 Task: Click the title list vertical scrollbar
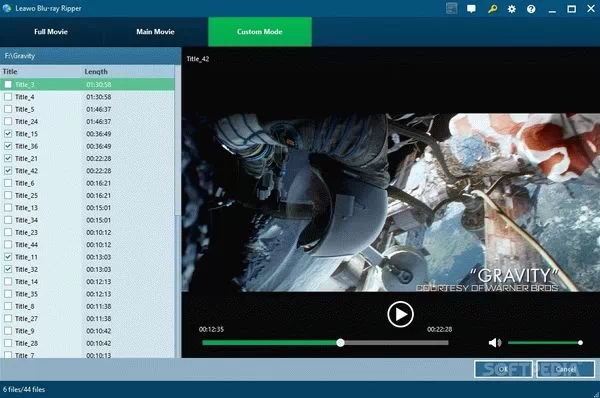coord(178,211)
